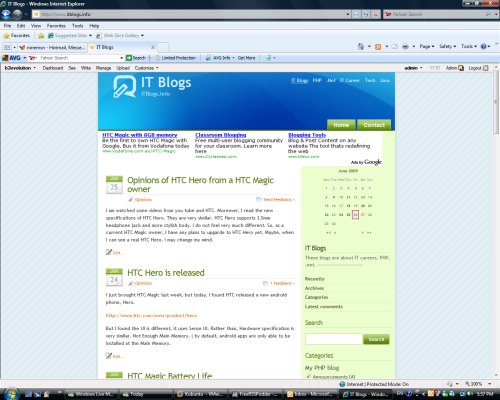Click the blog sidebar search input field

[x=334, y=339]
